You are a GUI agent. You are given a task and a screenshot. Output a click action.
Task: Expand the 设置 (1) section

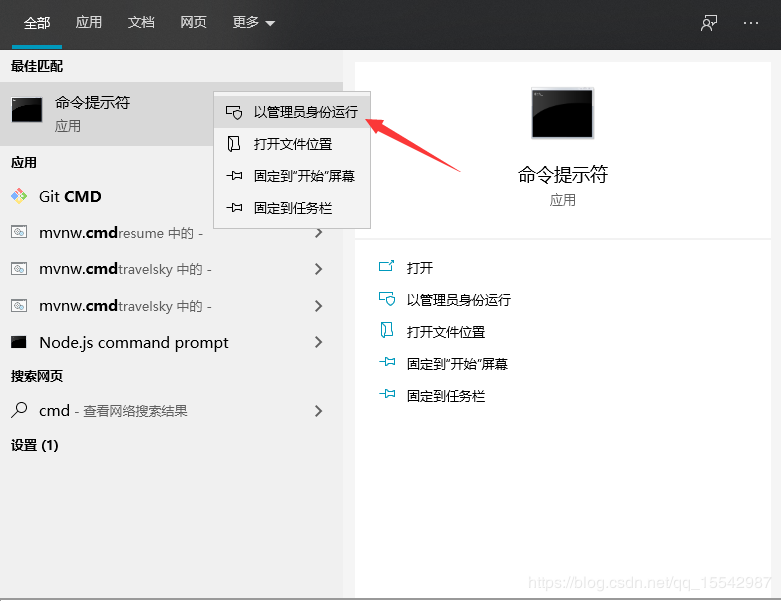(34, 445)
